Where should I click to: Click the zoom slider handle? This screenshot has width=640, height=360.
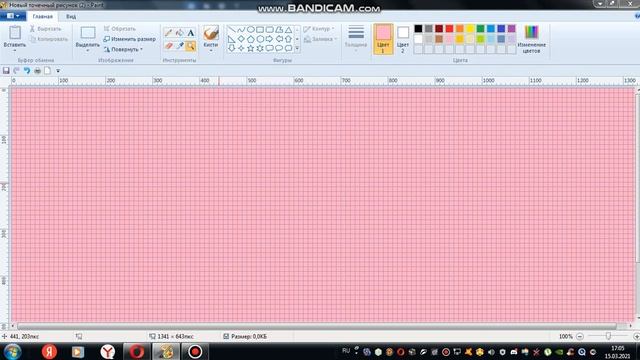pos(608,336)
